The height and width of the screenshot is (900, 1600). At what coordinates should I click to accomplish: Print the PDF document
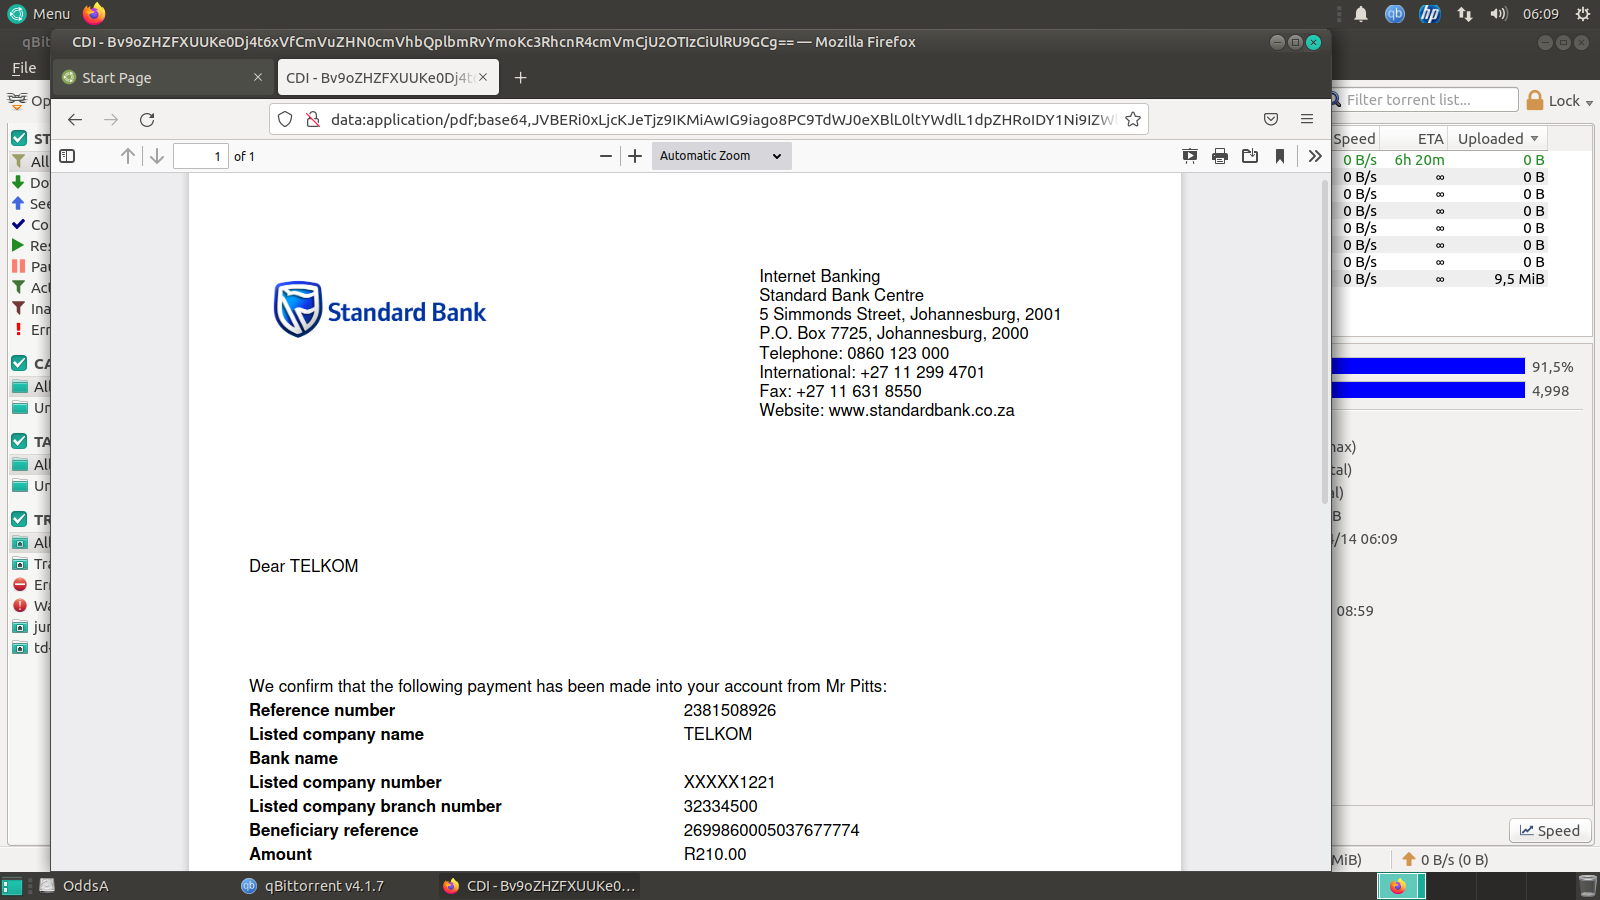click(x=1220, y=156)
